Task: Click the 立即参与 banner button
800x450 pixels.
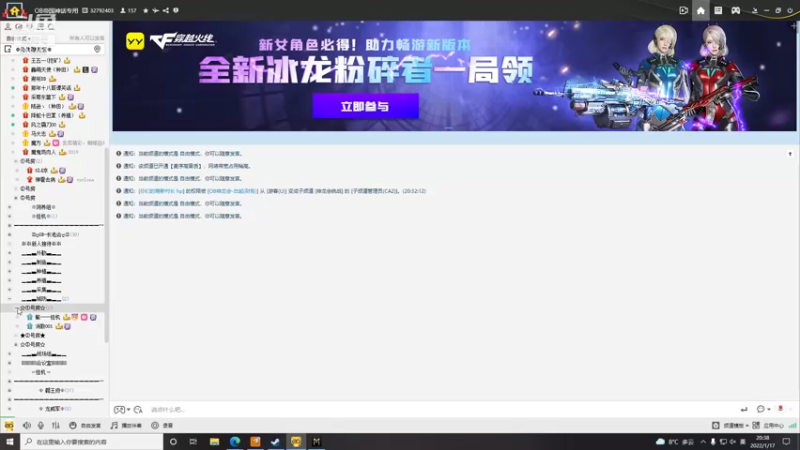Action: tap(365, 106)
